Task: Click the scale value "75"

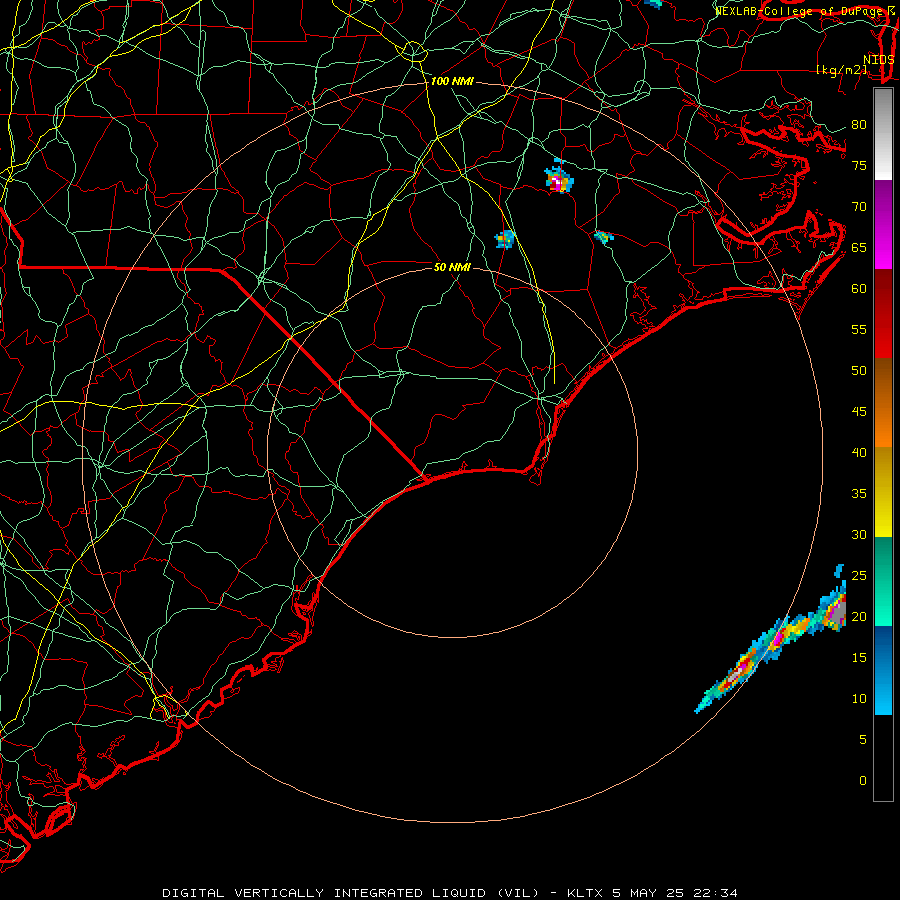Action: click(859, 166)
